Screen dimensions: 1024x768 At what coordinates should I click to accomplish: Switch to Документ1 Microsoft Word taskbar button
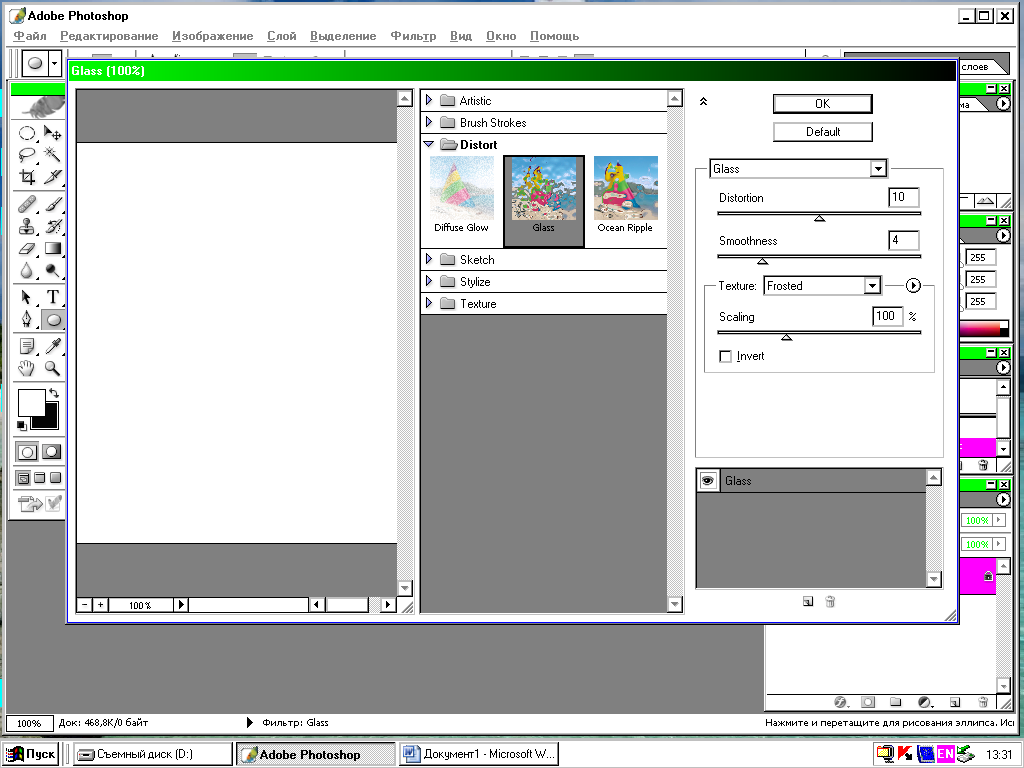point(479,754)
